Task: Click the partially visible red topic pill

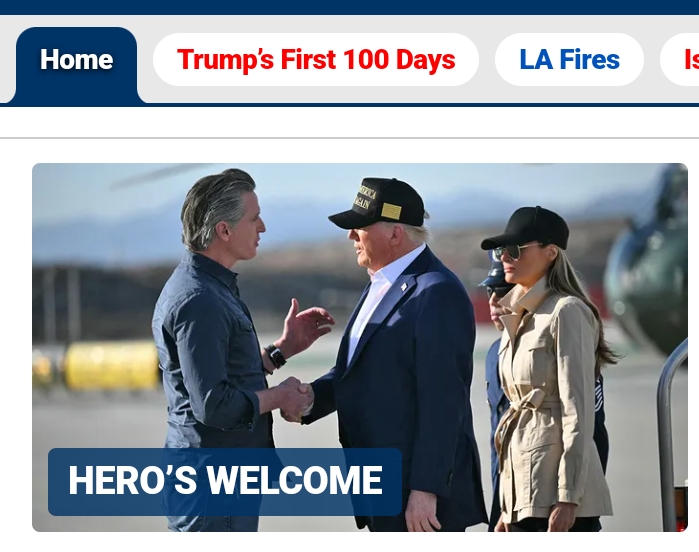Action: coord(680,59)
